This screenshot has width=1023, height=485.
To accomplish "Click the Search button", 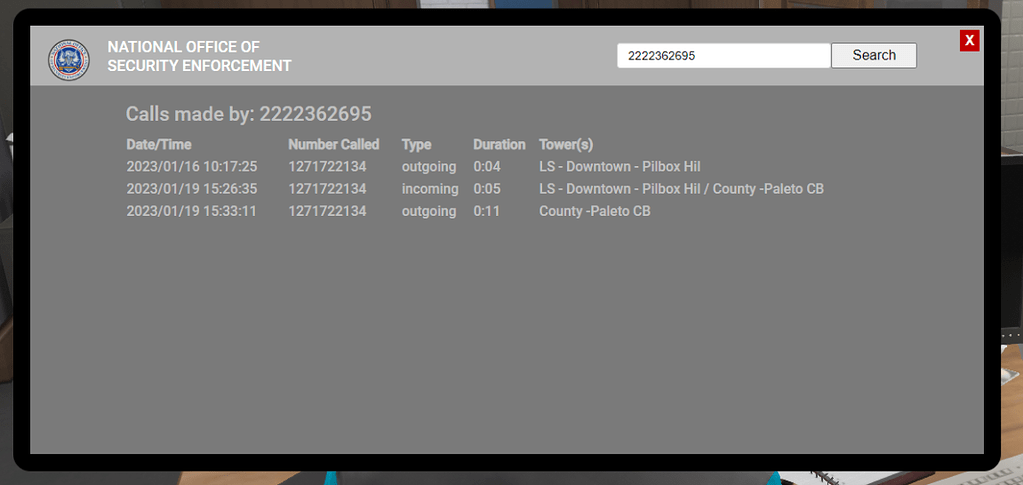I will point(874,55).
